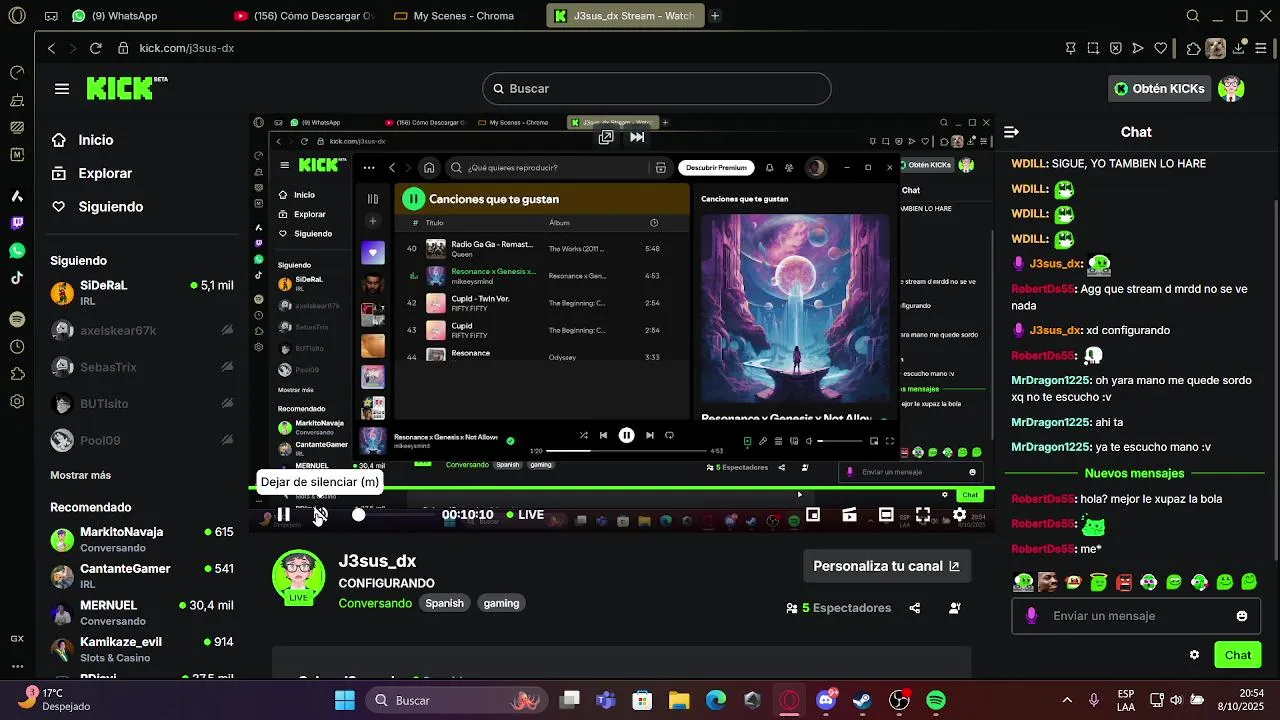Open offline channel SebasTrix
The height and width of the screenshot is (720, 1280).
pos(142,367)
